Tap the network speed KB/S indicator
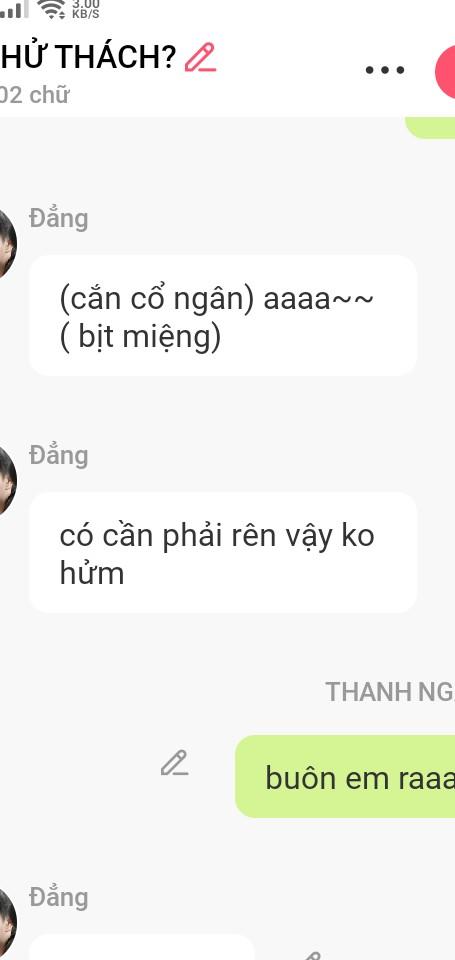This screenshot has height=960, width=455. click(86, 9)
